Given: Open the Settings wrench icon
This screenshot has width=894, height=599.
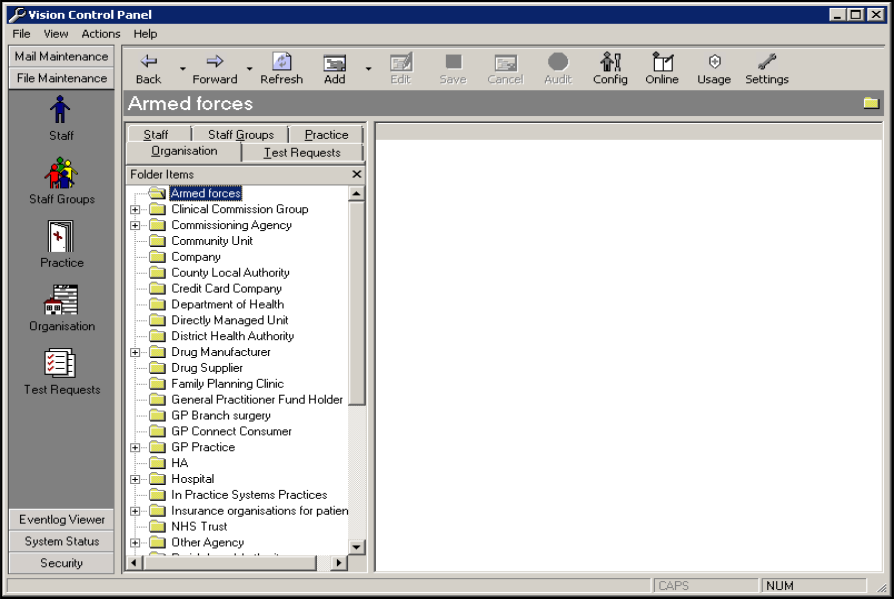Looking at the screenshot, I should tap(767, 63).
